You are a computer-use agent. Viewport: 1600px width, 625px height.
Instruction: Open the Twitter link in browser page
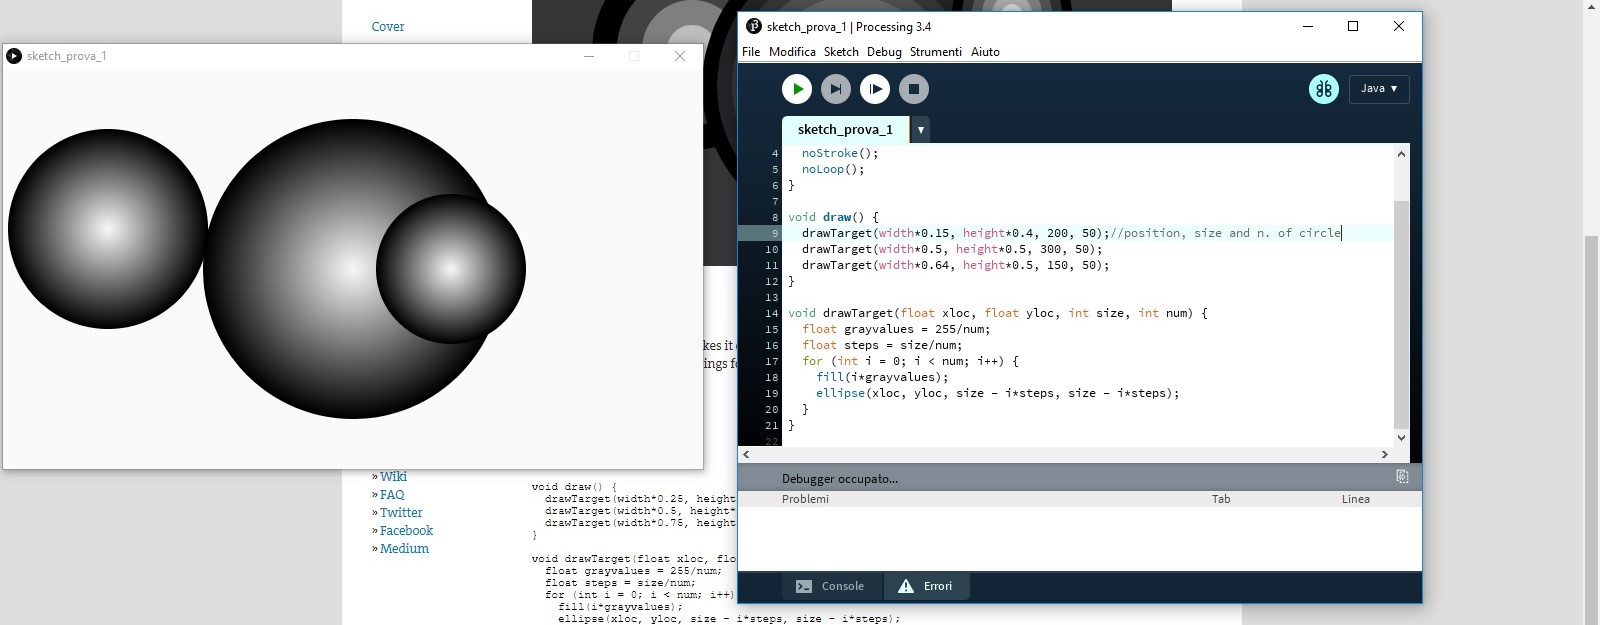coord(401,513)
